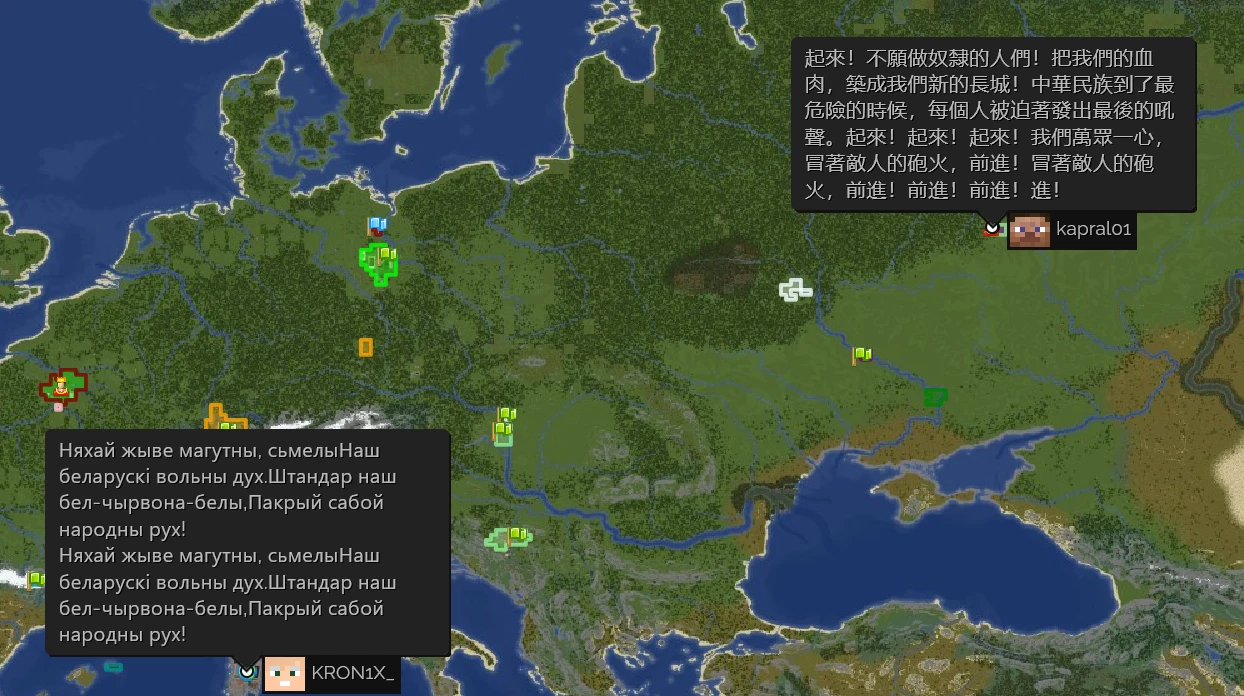
Task: Select the solid dark green town area
Action: pyautogui.click(x=935, y=396)
